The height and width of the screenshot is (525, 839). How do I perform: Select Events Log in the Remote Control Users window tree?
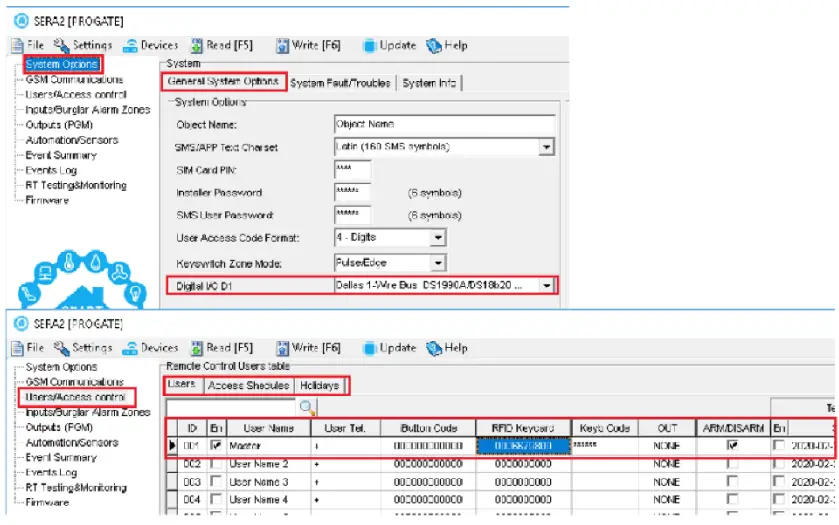[x=51, y=473]
